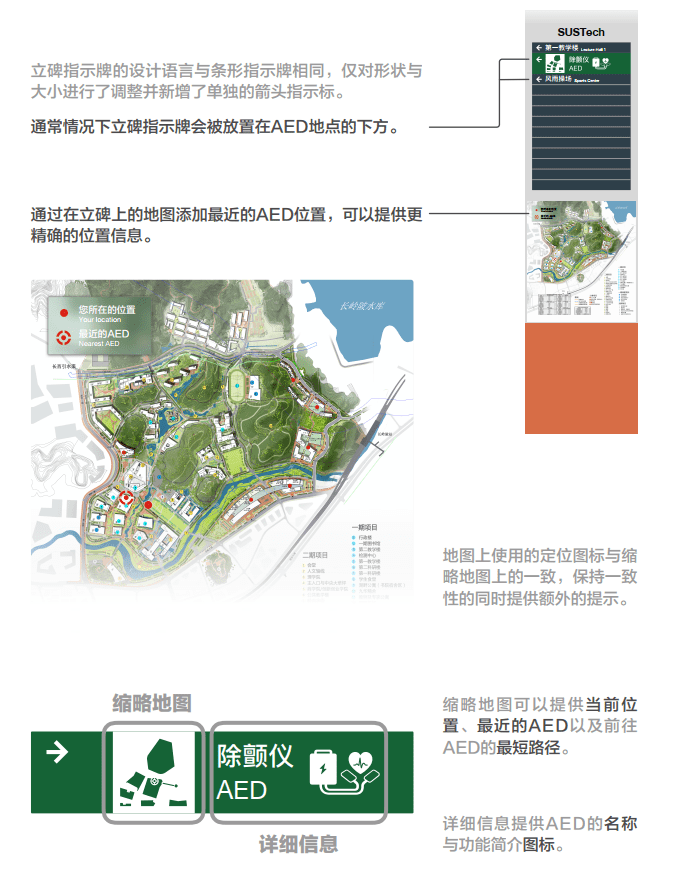
Task: Click the 缩略地图 label
Action: [151, 703]
